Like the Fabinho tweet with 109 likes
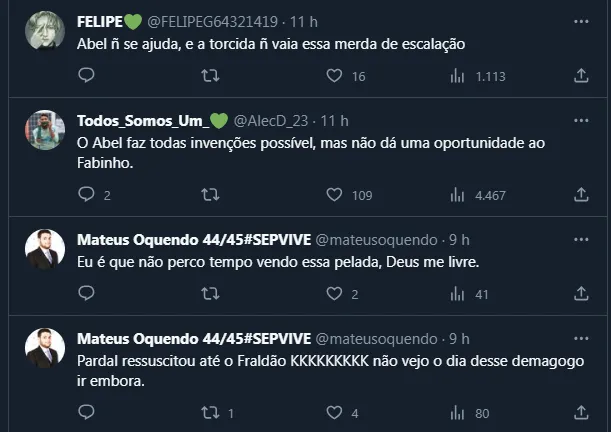 click(x=335, y=195)
